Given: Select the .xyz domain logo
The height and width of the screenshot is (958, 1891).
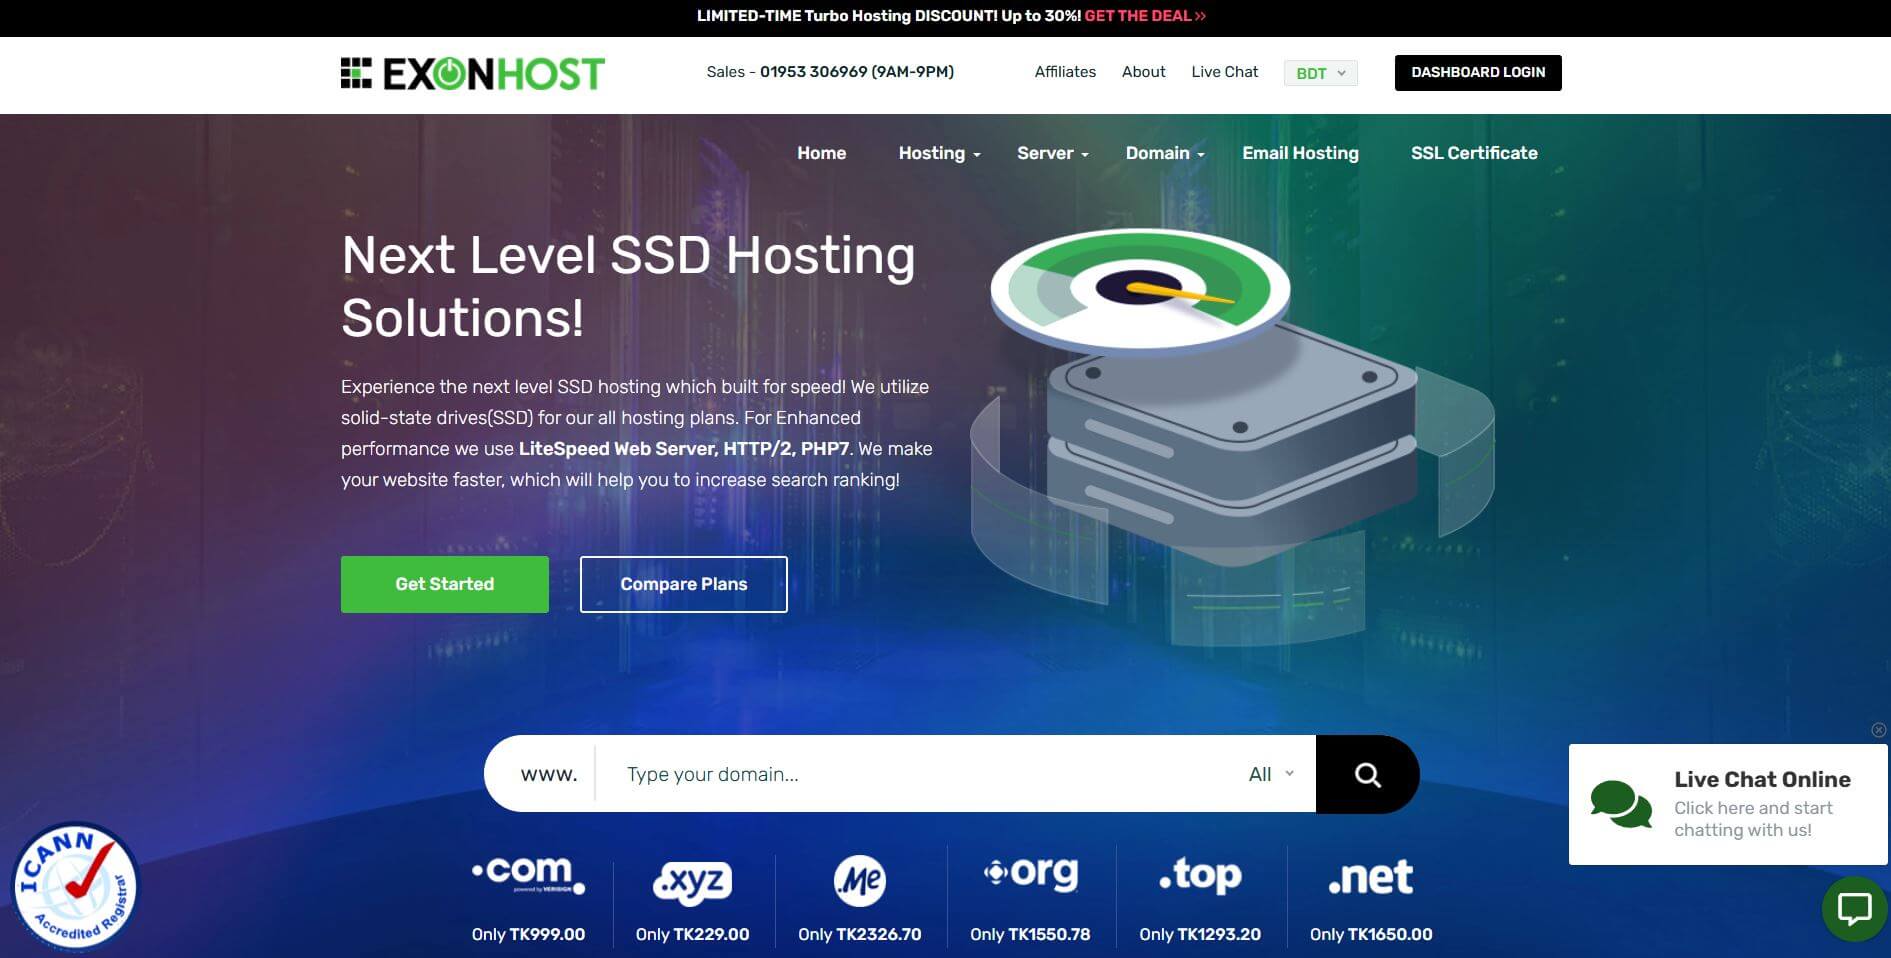Looking at the screenshot, I should (692, 882).
